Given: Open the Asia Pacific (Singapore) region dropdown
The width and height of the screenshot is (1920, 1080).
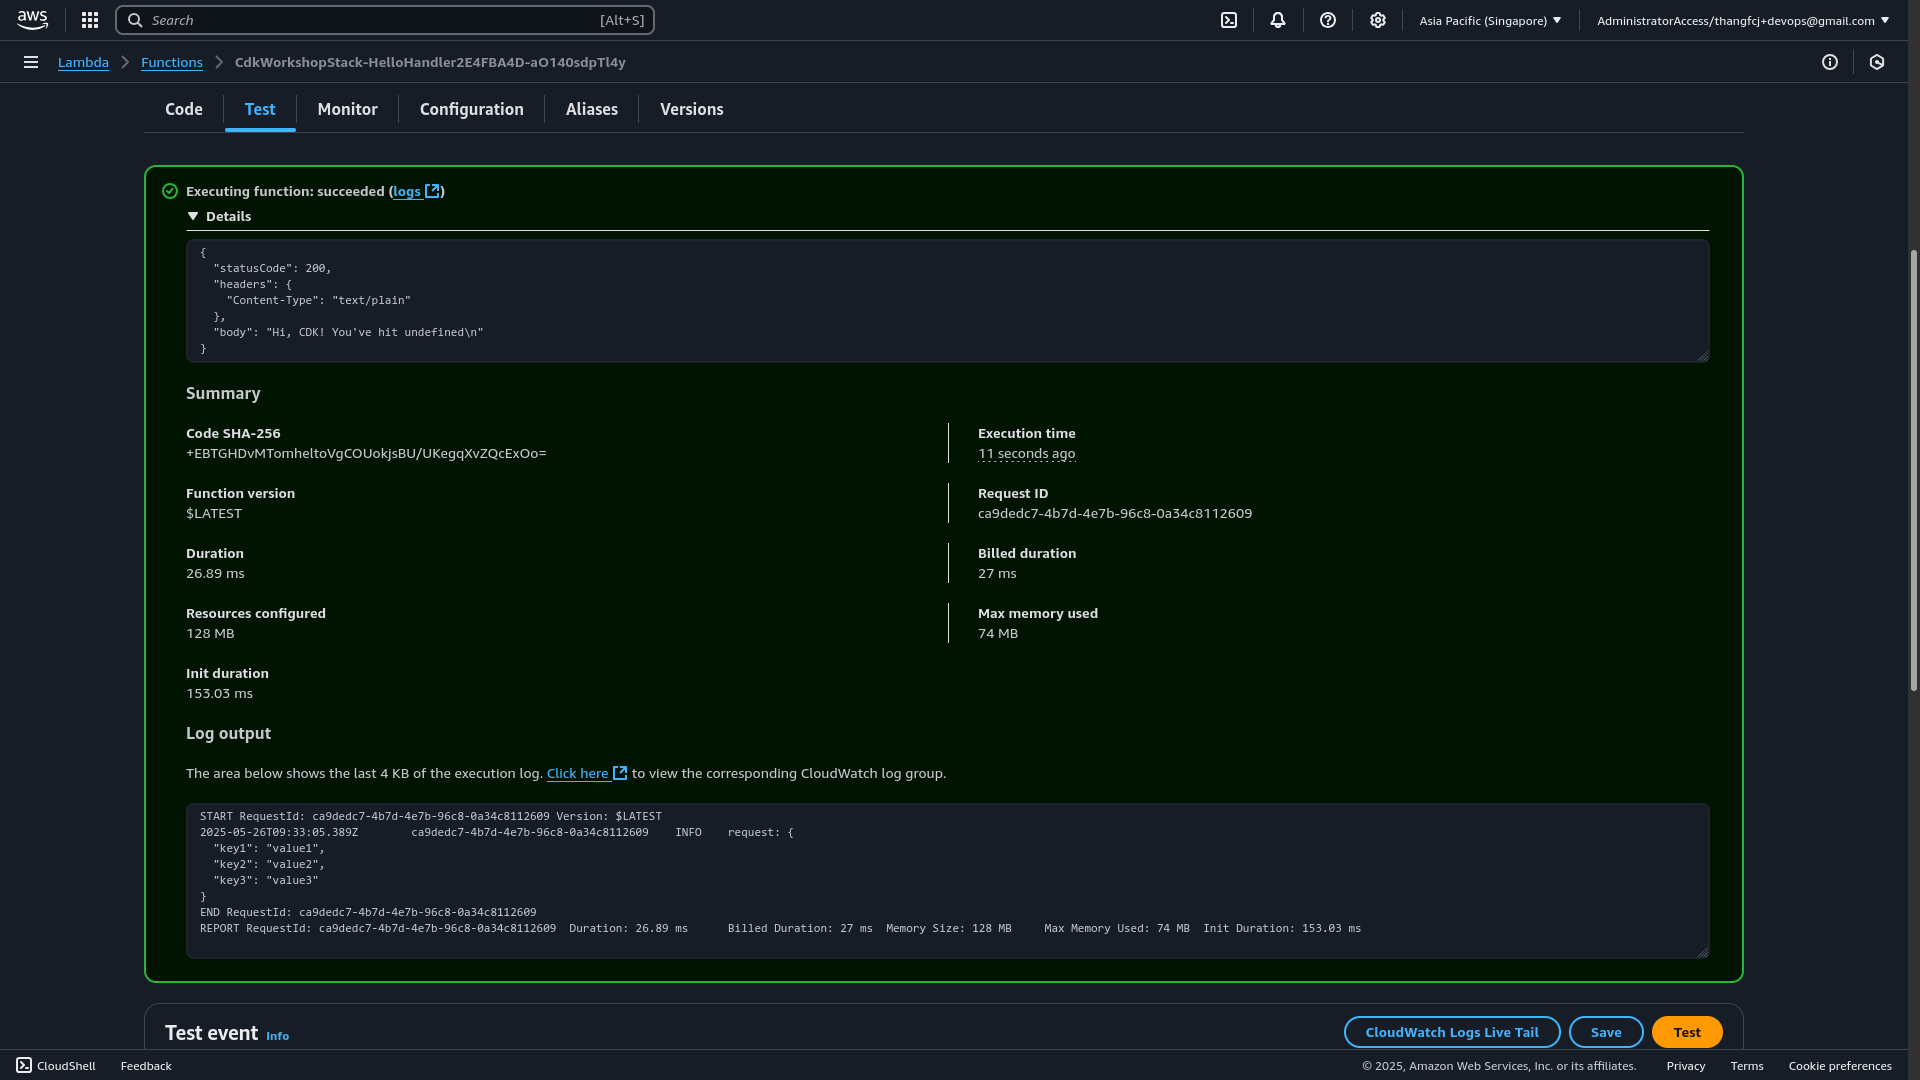Looking at the screenshot, I should (x=1490, y=20).
